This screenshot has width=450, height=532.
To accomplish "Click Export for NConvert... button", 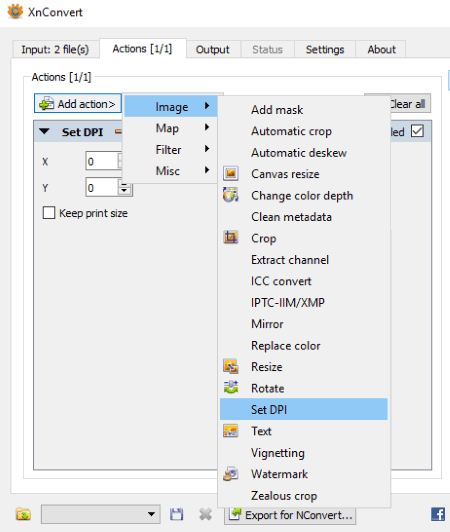I will click(290, 515).
